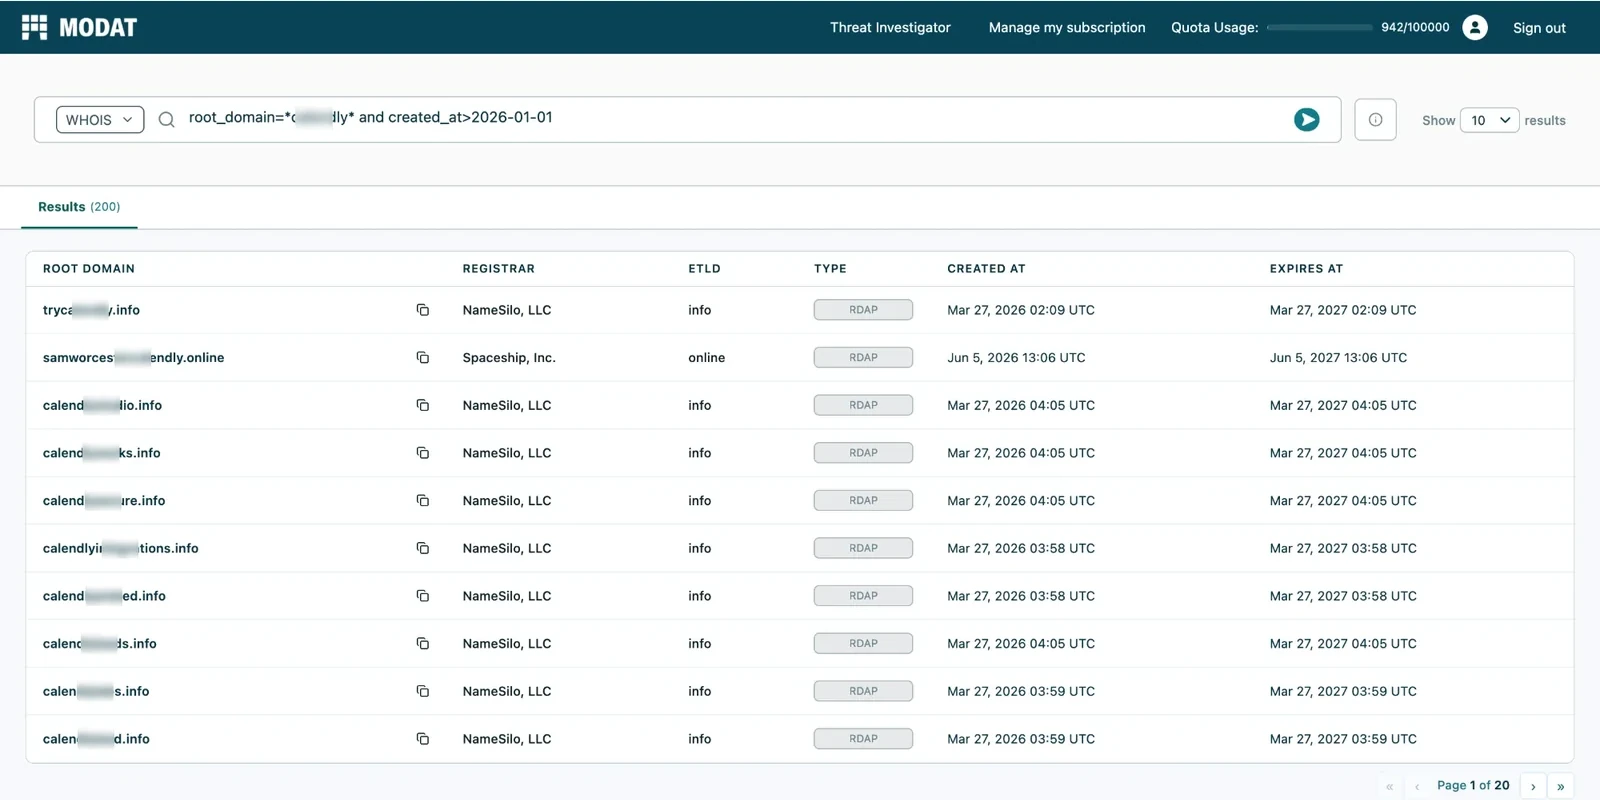Click the online eTLD cell

(706, 358)
